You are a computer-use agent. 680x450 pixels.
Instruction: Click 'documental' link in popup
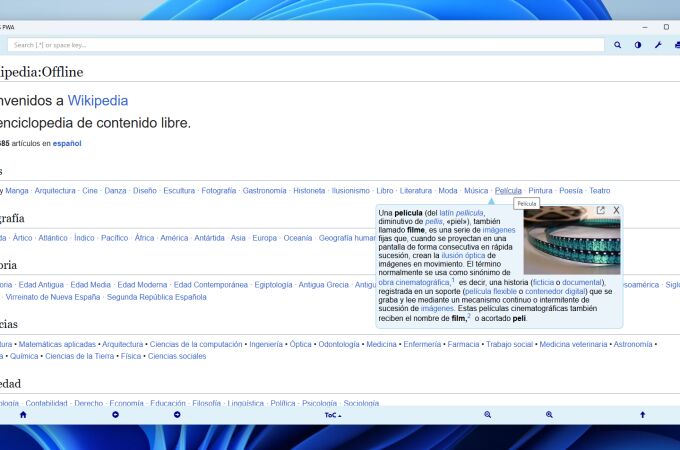(584, 283)
